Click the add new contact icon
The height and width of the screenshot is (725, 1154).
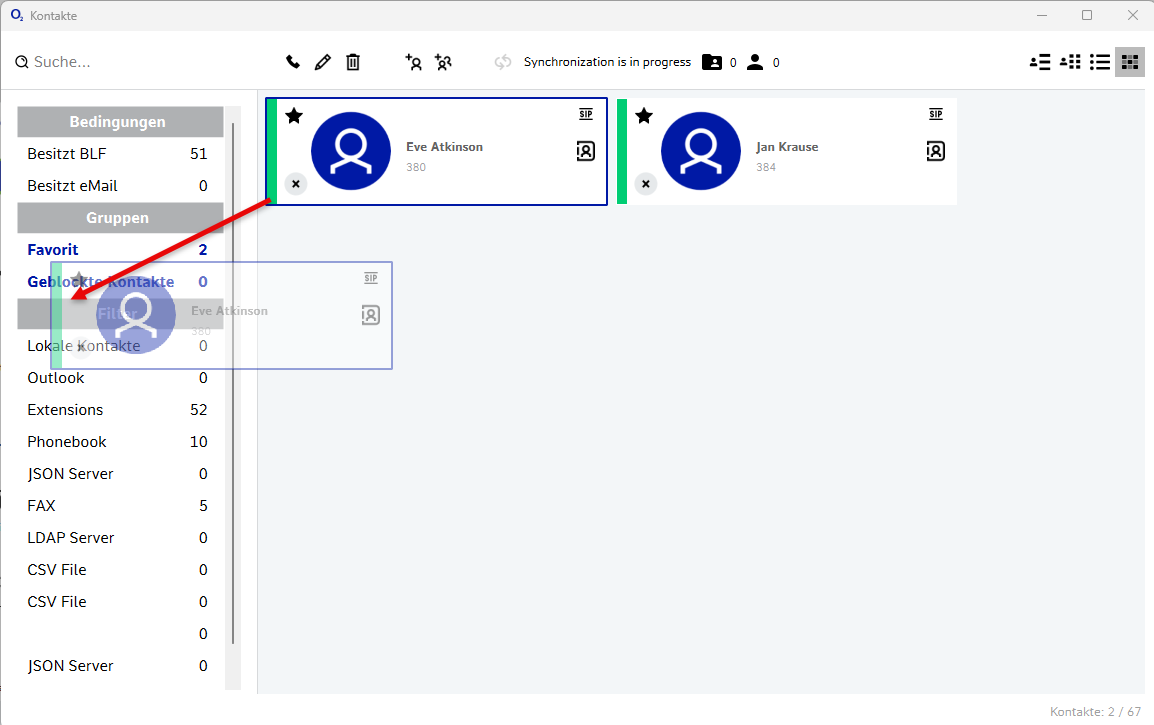point(413,62)
